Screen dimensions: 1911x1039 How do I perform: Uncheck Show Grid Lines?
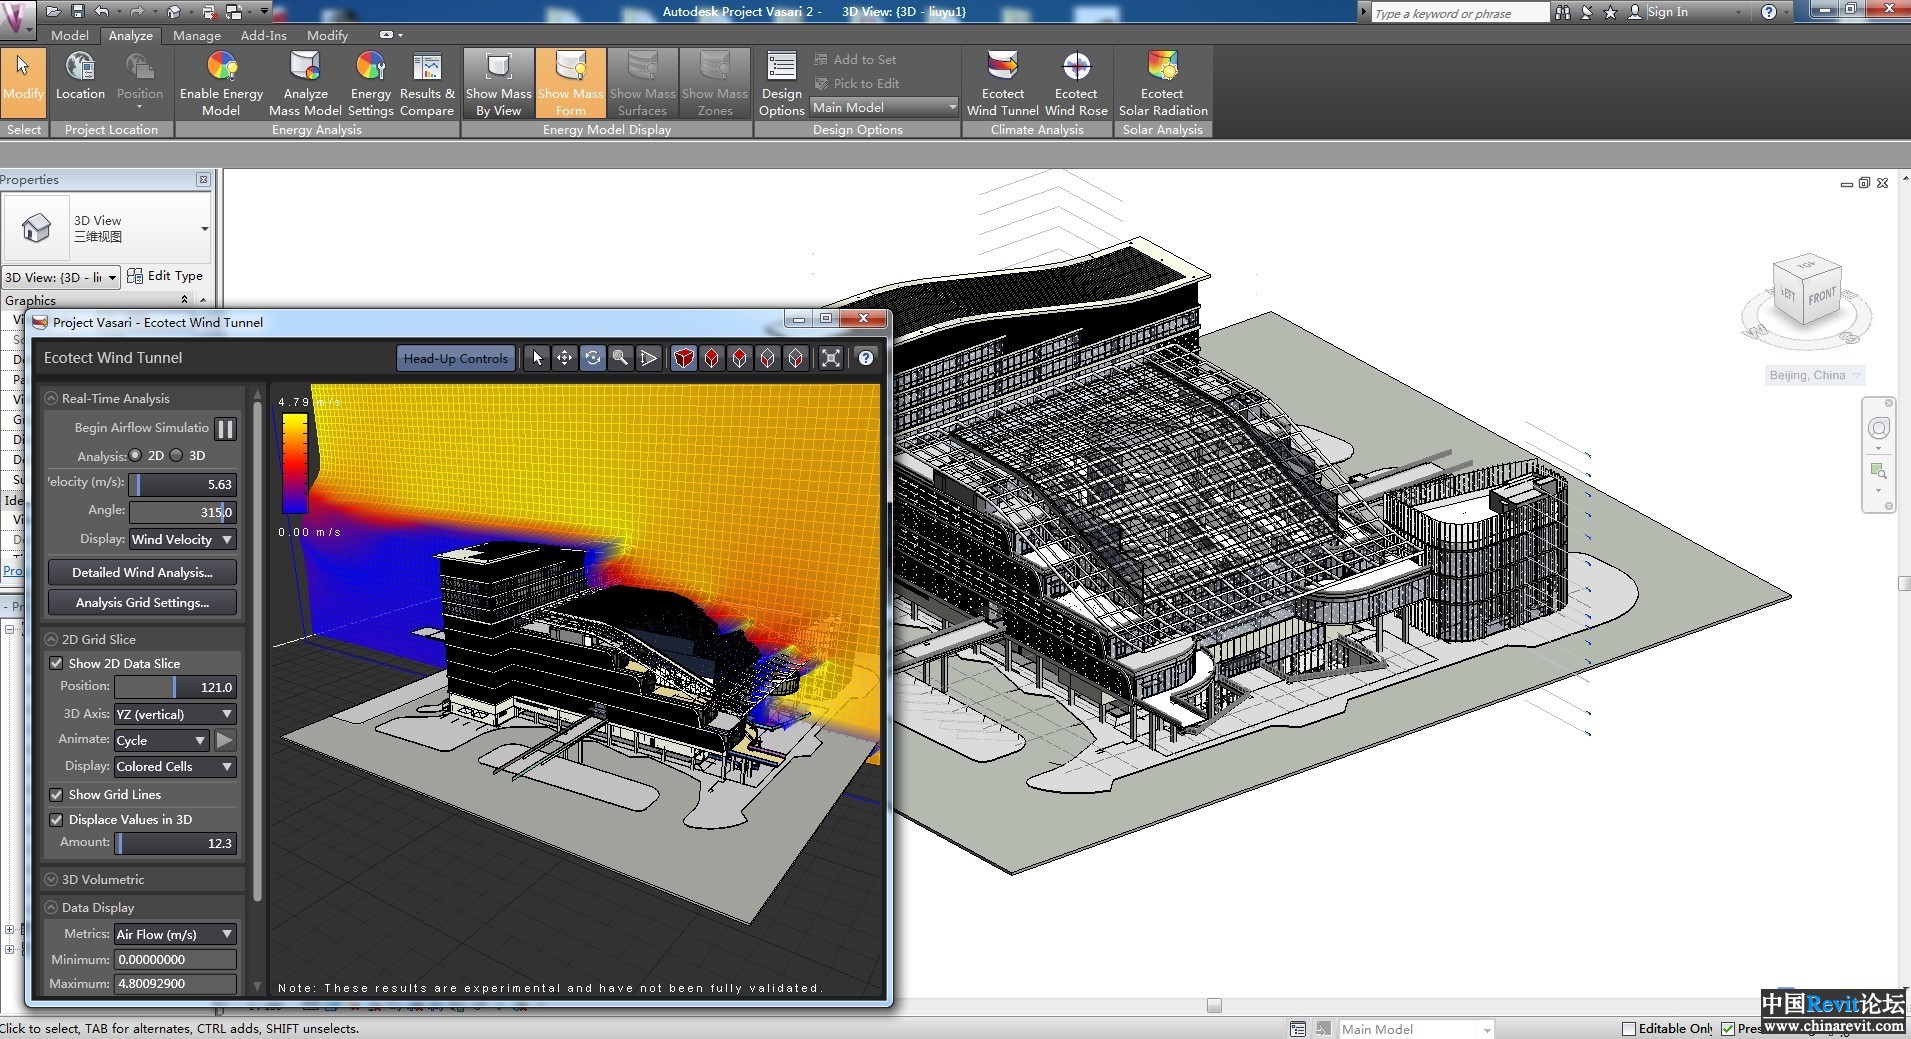(x=57, y=794)
